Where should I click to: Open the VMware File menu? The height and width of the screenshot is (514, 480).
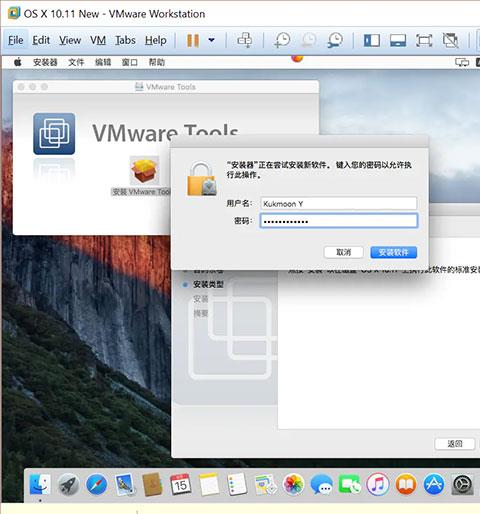16,40
